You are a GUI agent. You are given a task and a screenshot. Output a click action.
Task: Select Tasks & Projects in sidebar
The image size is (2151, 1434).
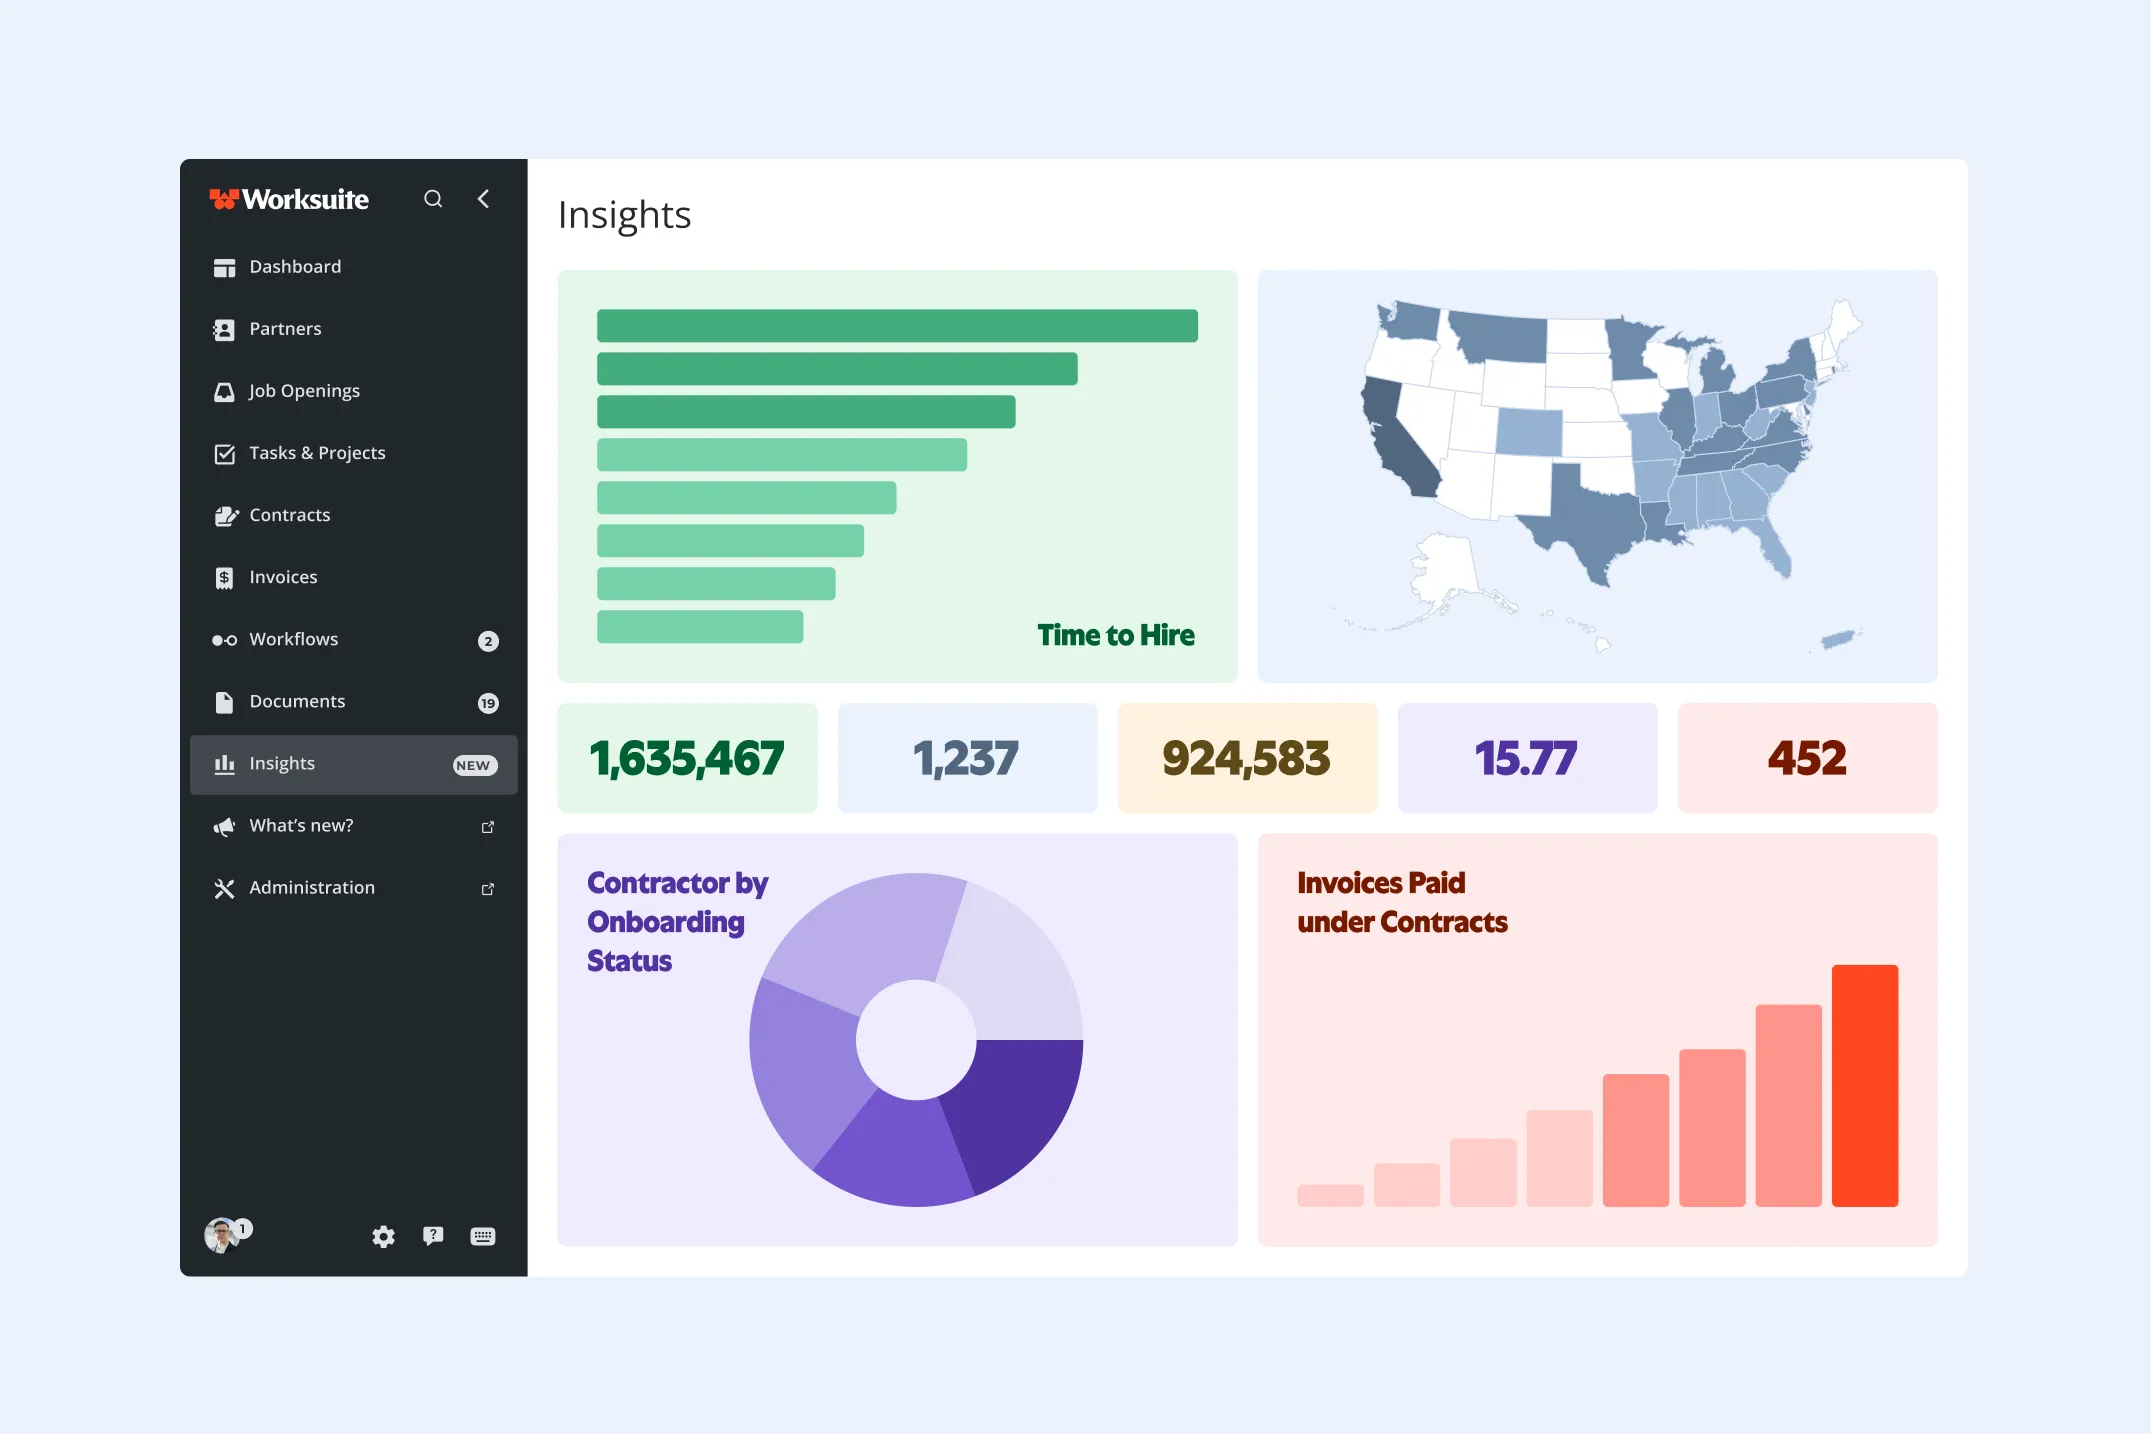[317, 453]
